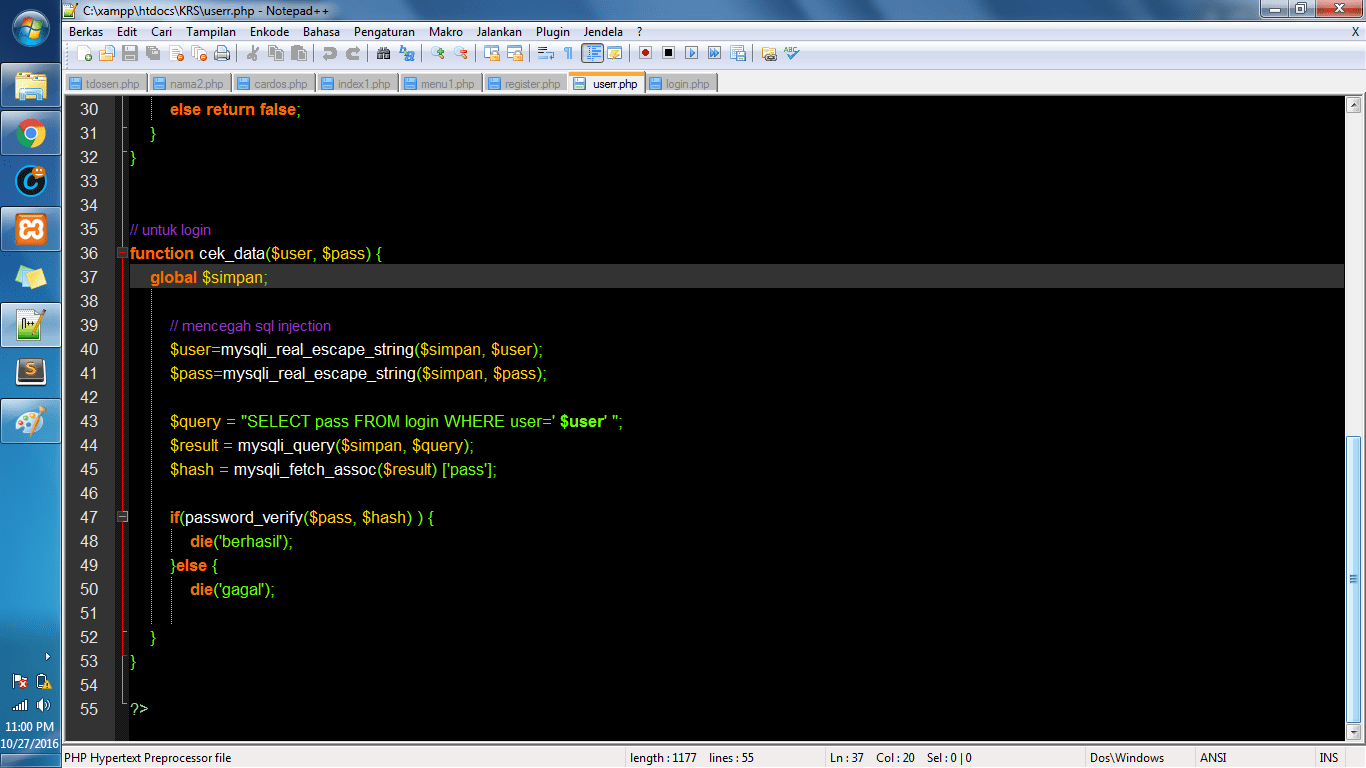Click the editor scrollbar down arrow

[1354, 732]
